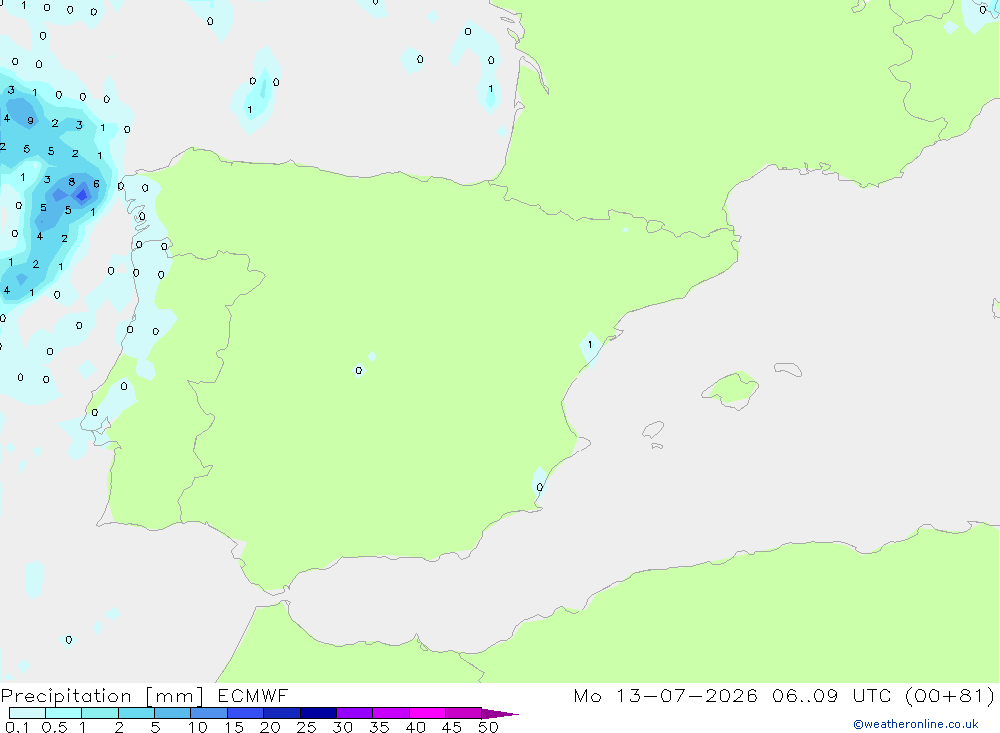This screenshot has width=1000, height=733.
Task: Choose the 20–25 mm dark blue legend swatch
Action: 281,713
